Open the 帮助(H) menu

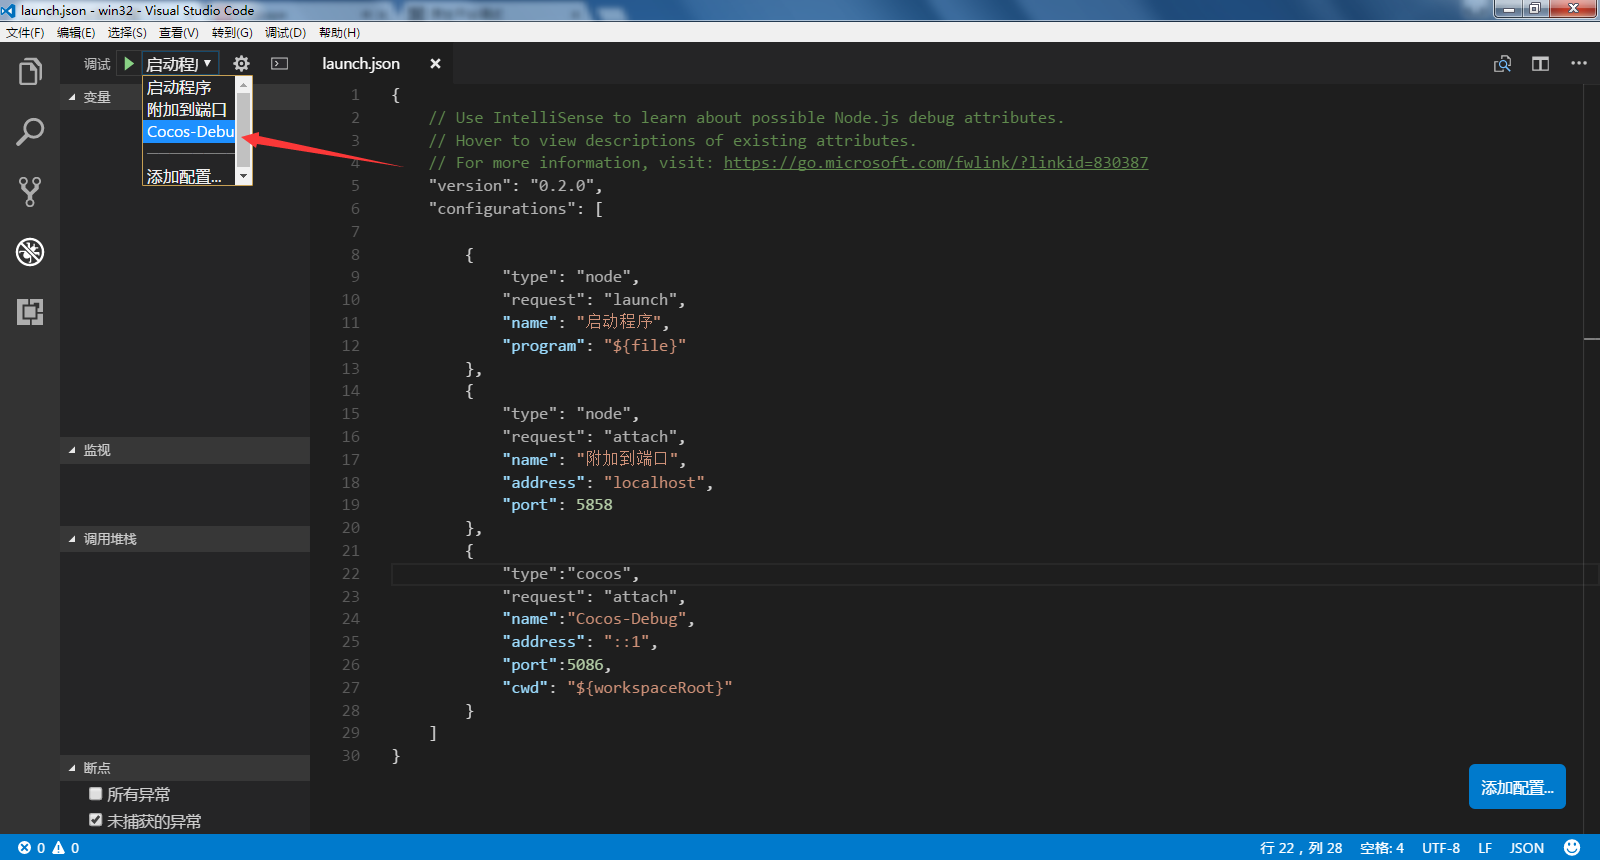[x=339, y=33]
